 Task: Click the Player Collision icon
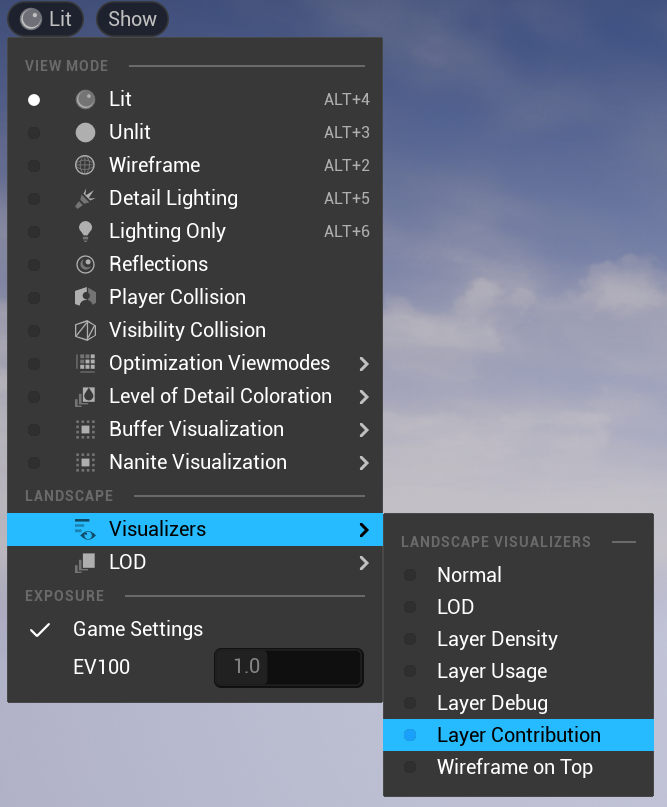point(85,297)
